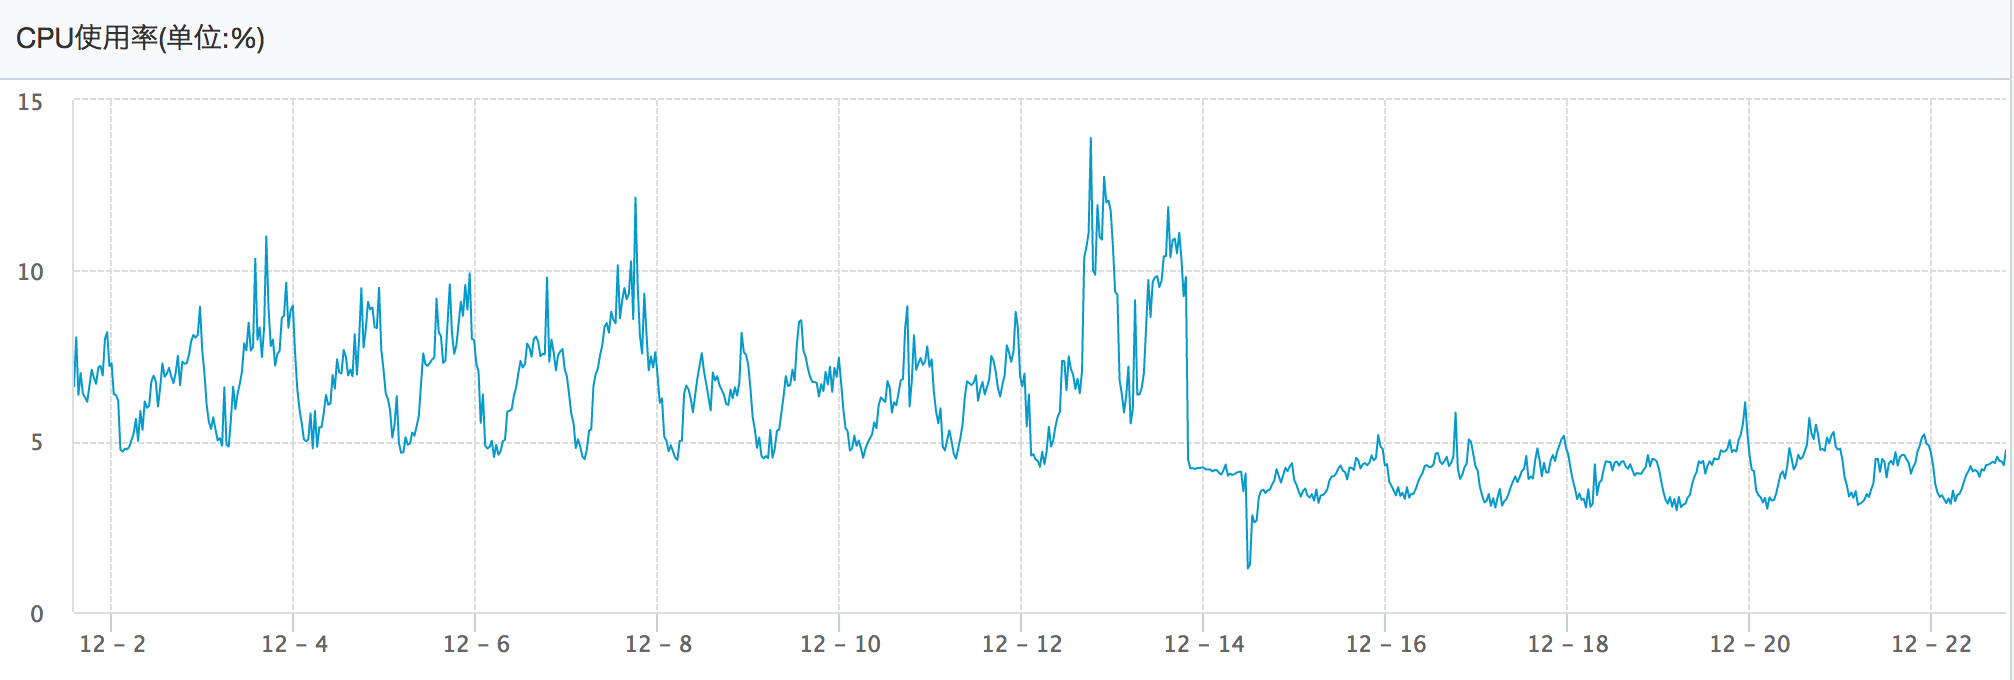Click the 12 – 14 date label
This screenshot has height=680, width=2014.
coord(1204,644)
